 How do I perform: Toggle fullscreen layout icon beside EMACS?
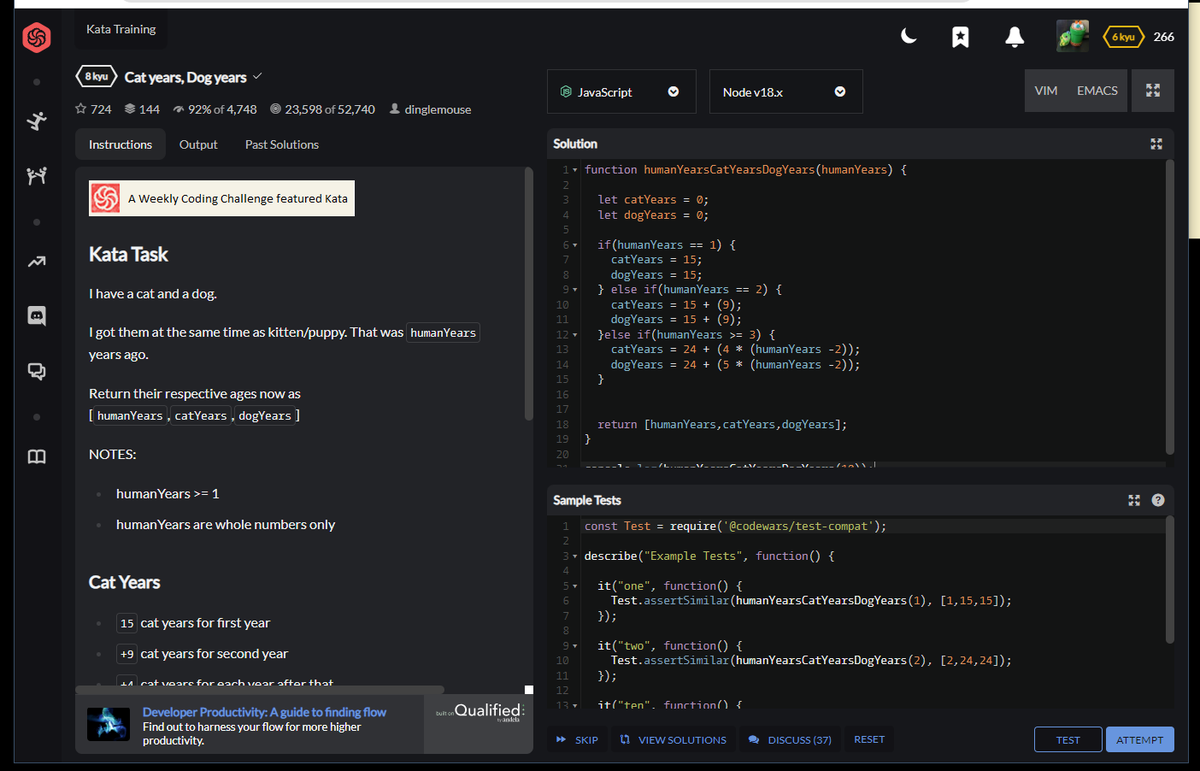coord(1152,90)
